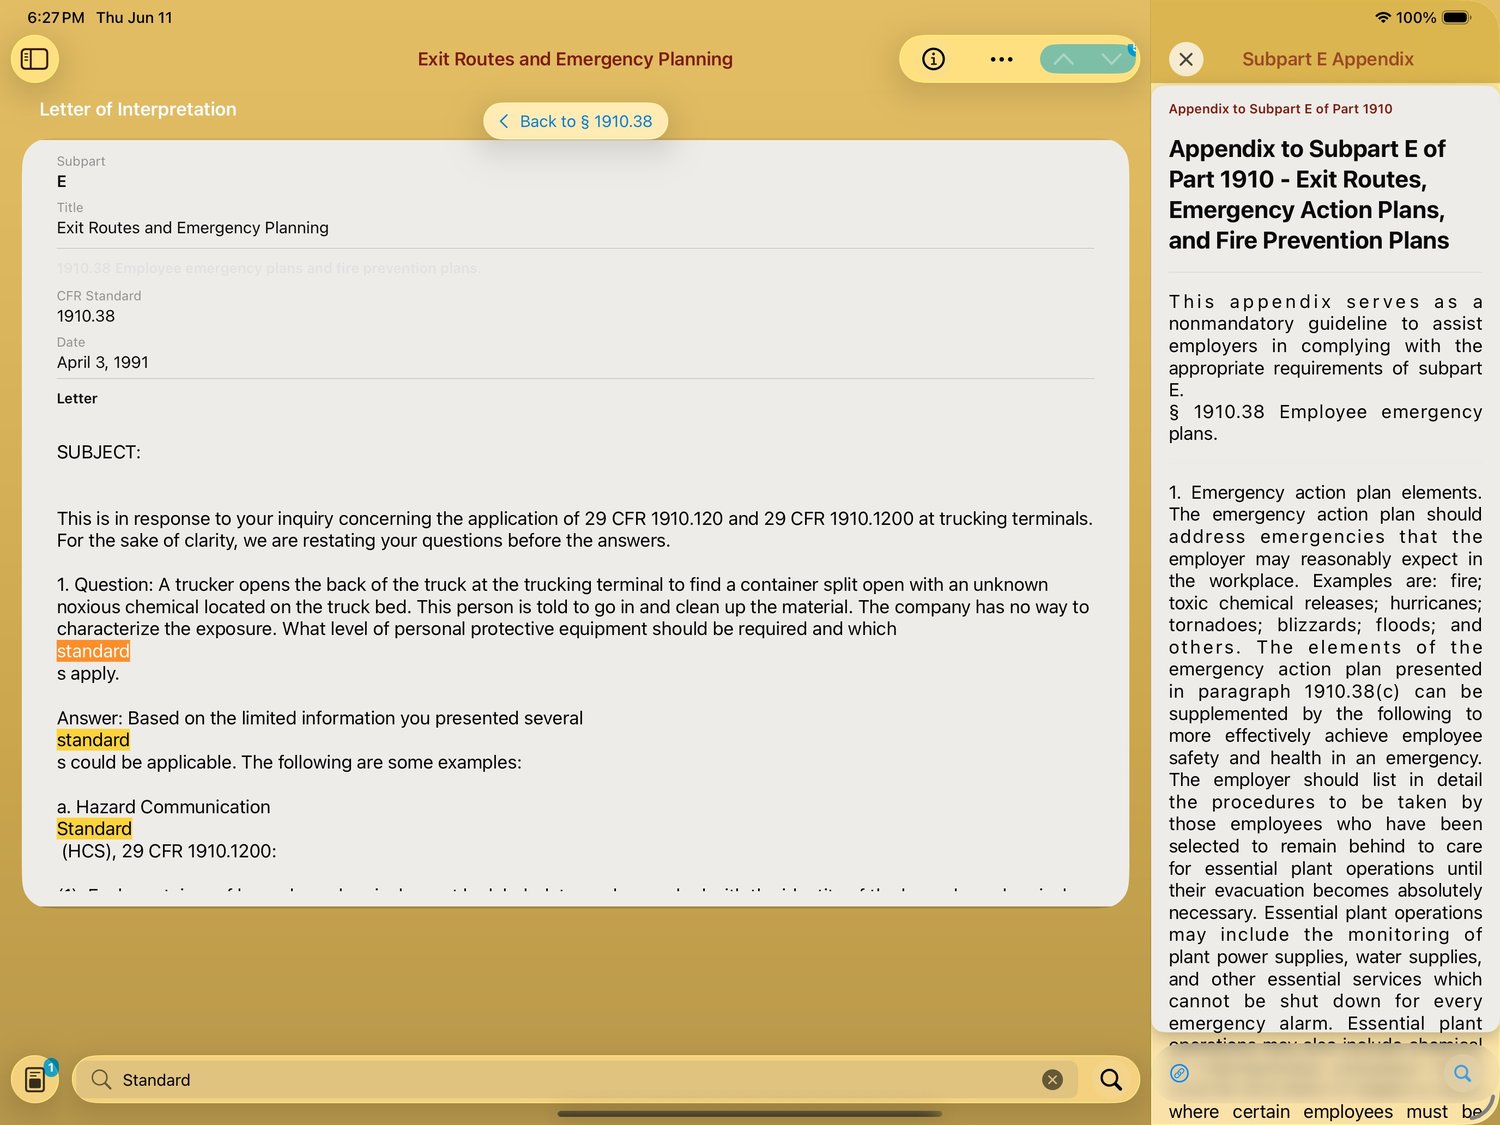Select the 'Letter of Interpretation' heading
The width and height of the screenshot is (1500, 1125).
(138, 109)
